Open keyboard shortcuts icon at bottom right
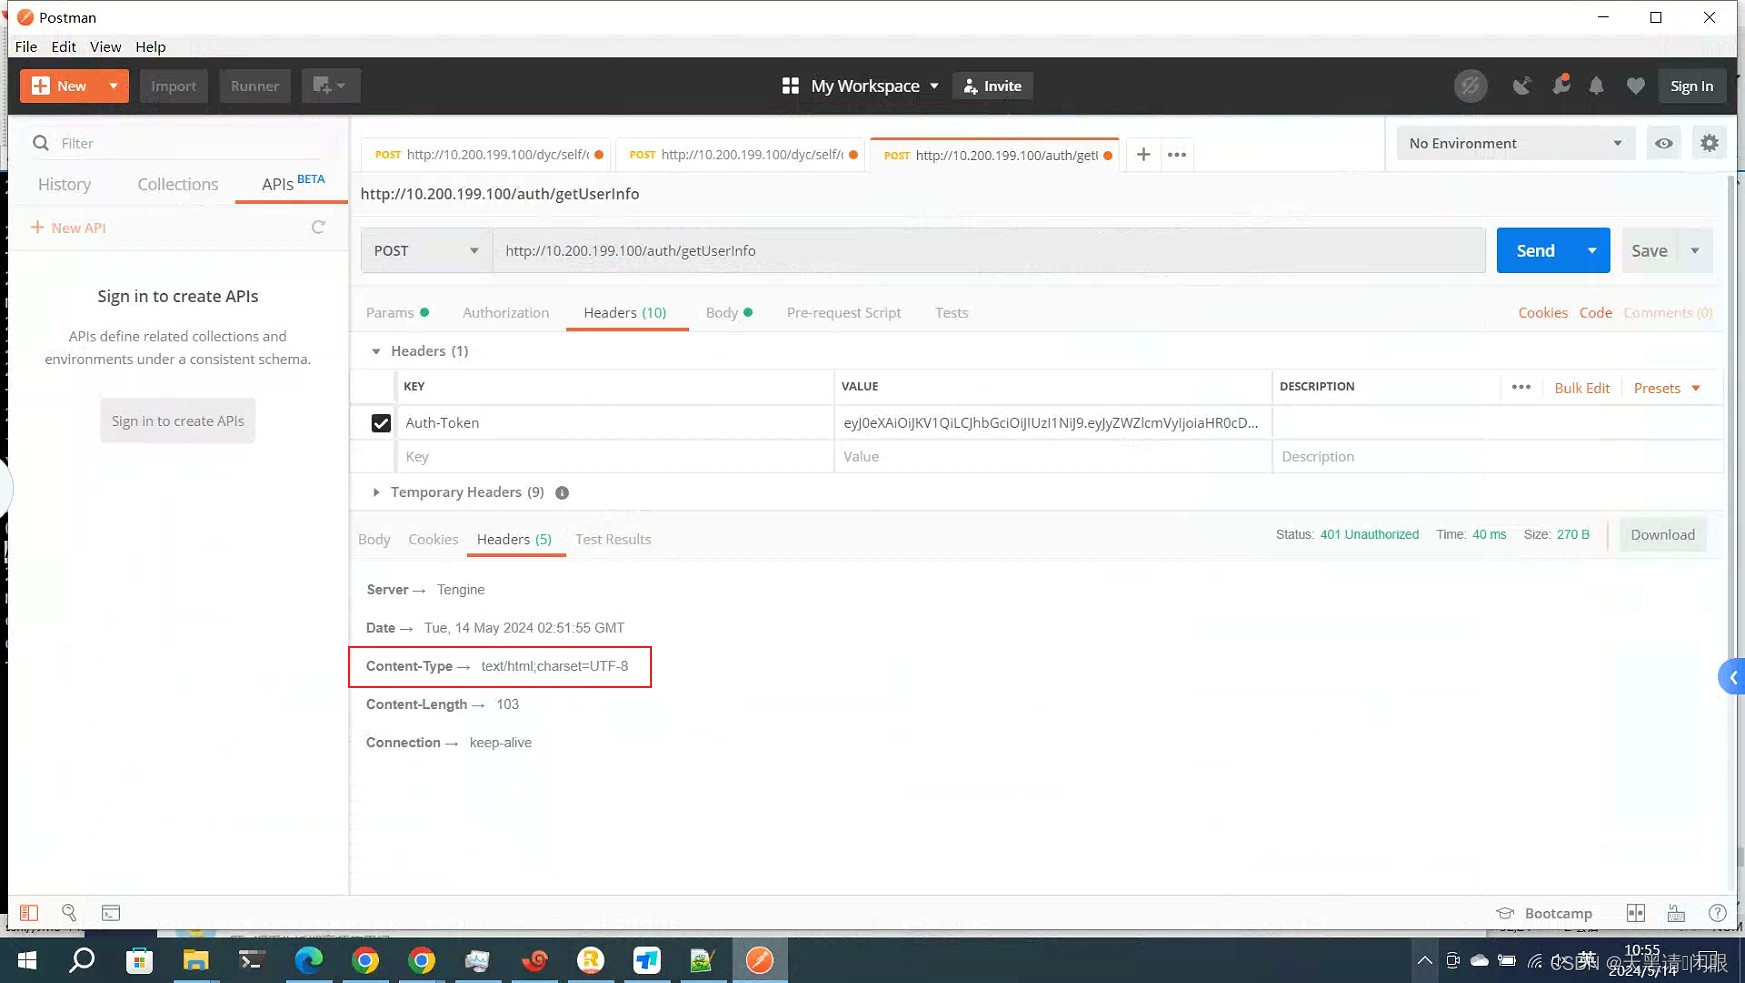 coord(1676,912)
